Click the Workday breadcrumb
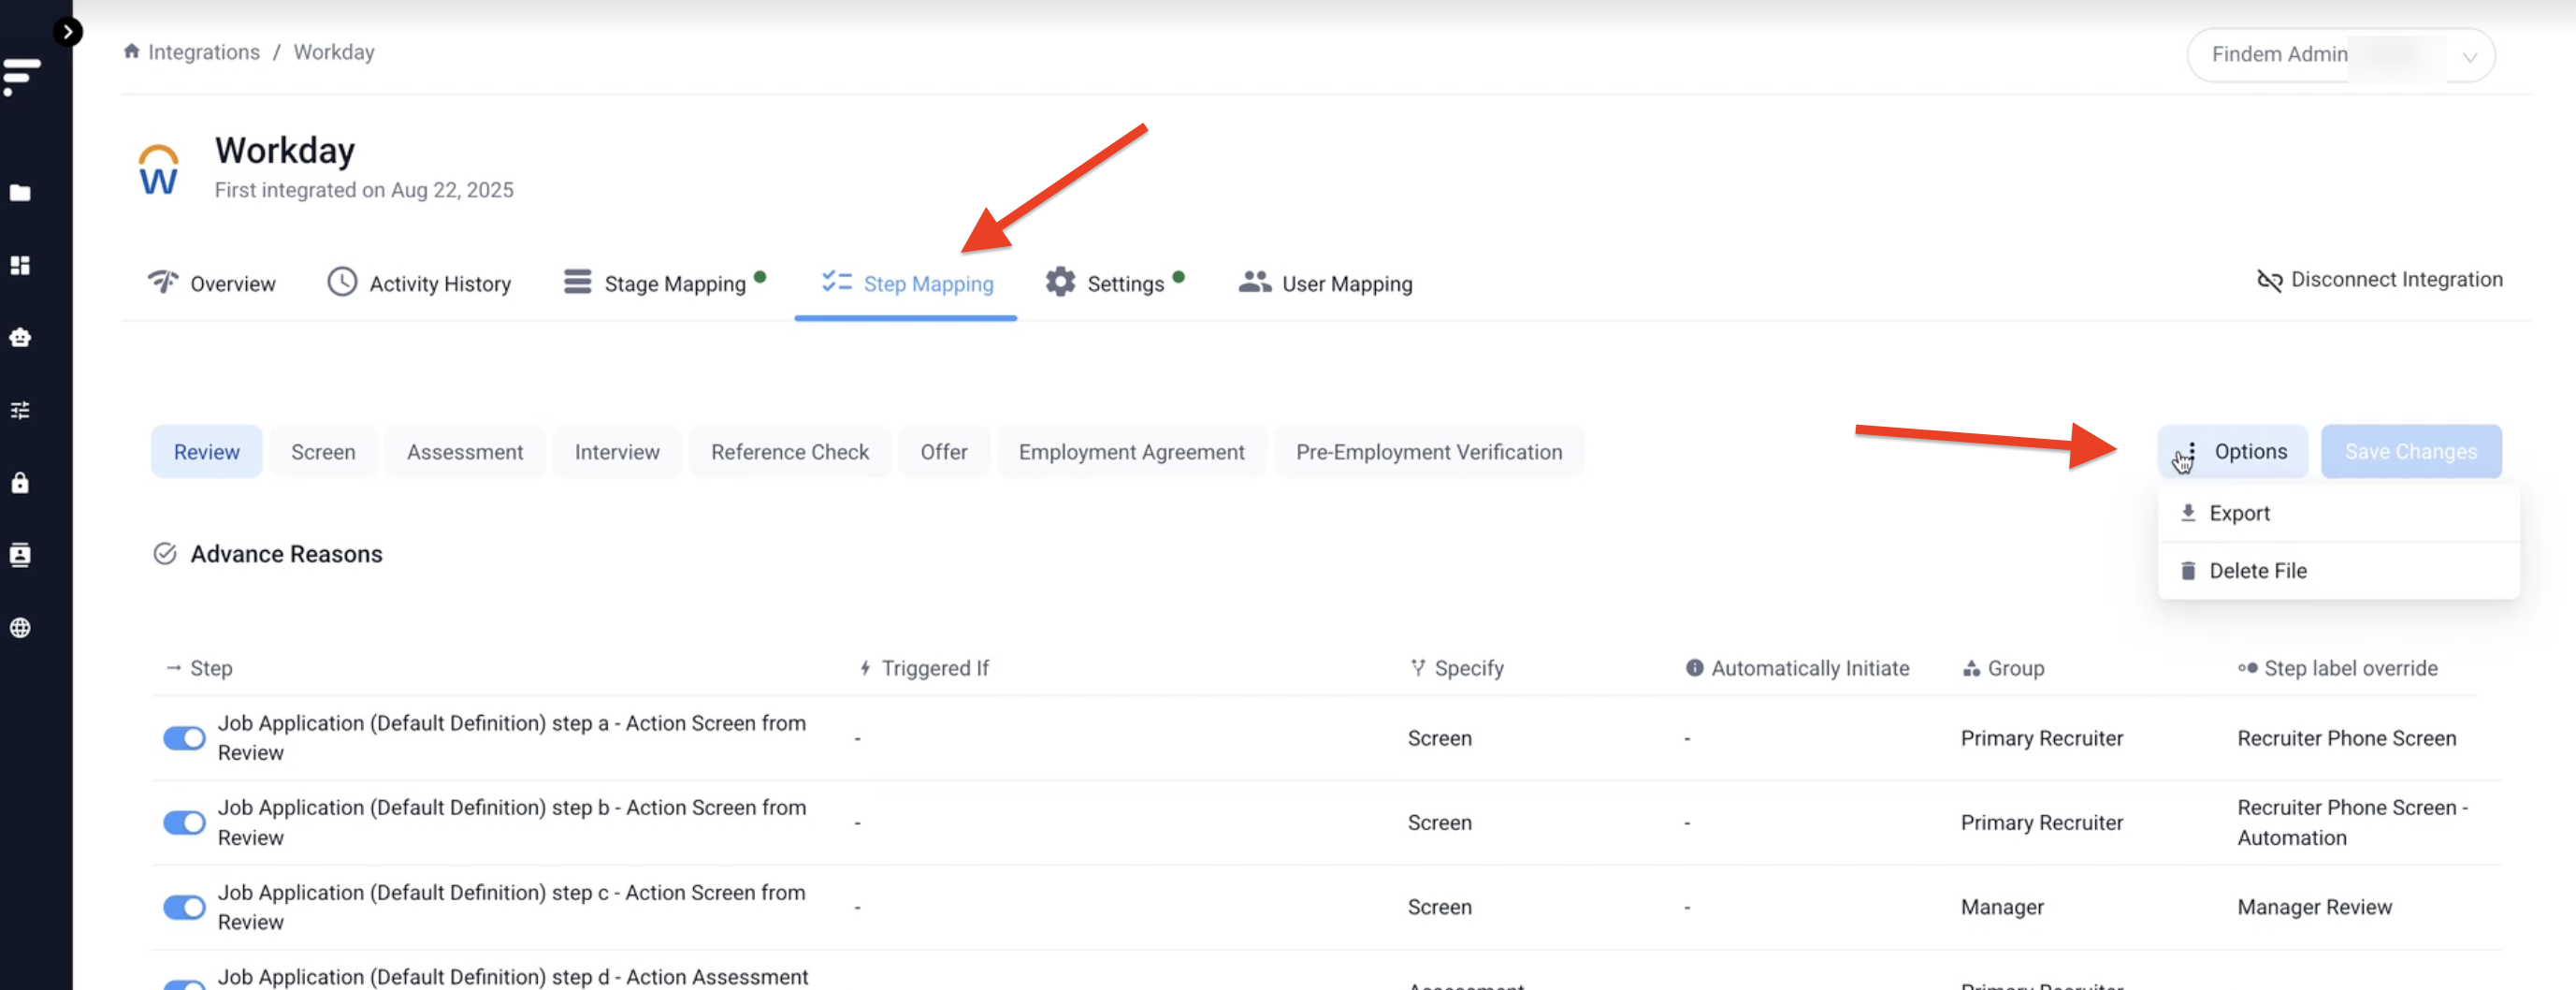The height and width of the screenshot is (990, 2576). point(334,52)
